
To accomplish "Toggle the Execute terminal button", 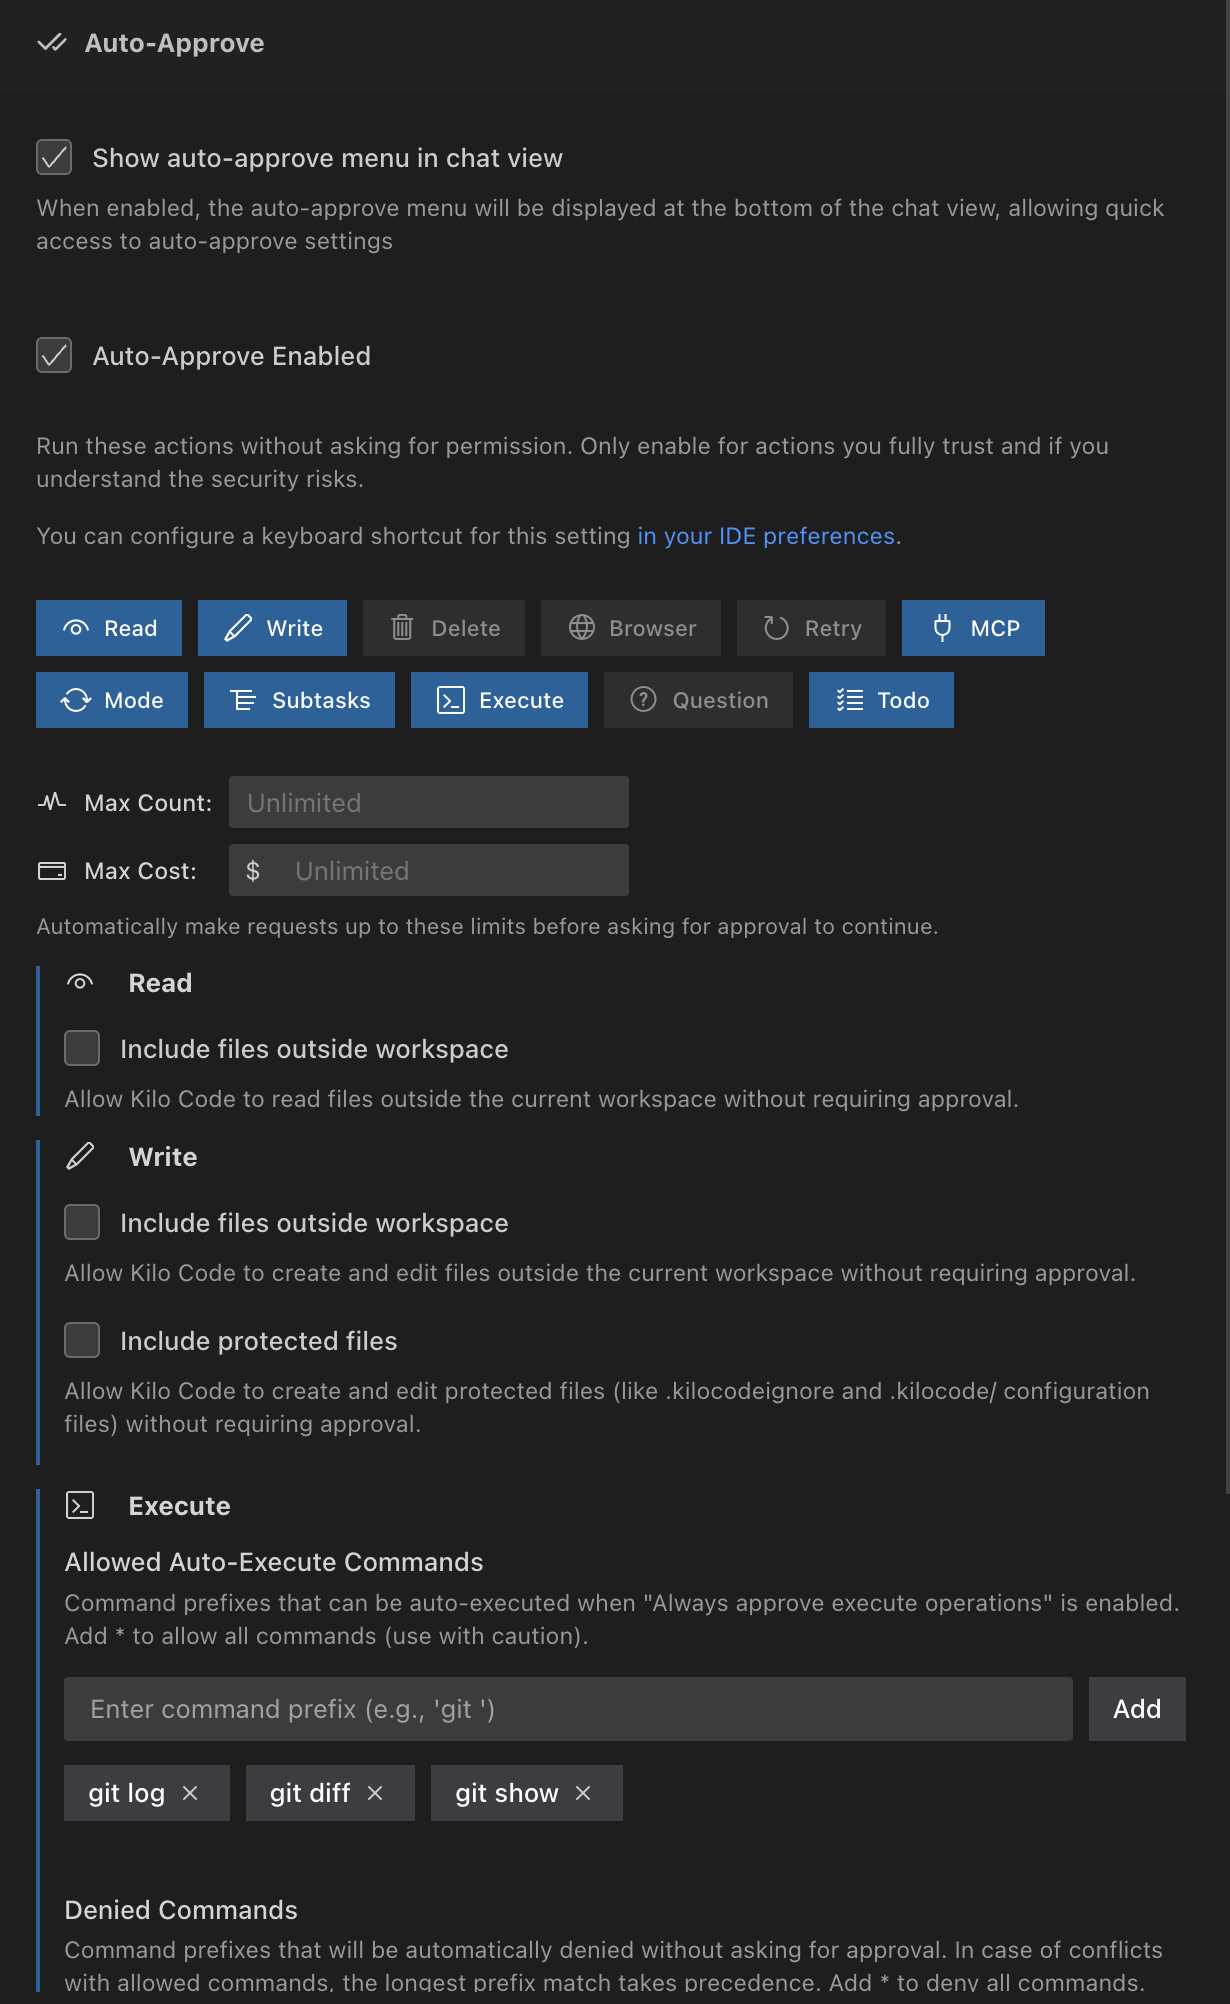I will (499, 700).
